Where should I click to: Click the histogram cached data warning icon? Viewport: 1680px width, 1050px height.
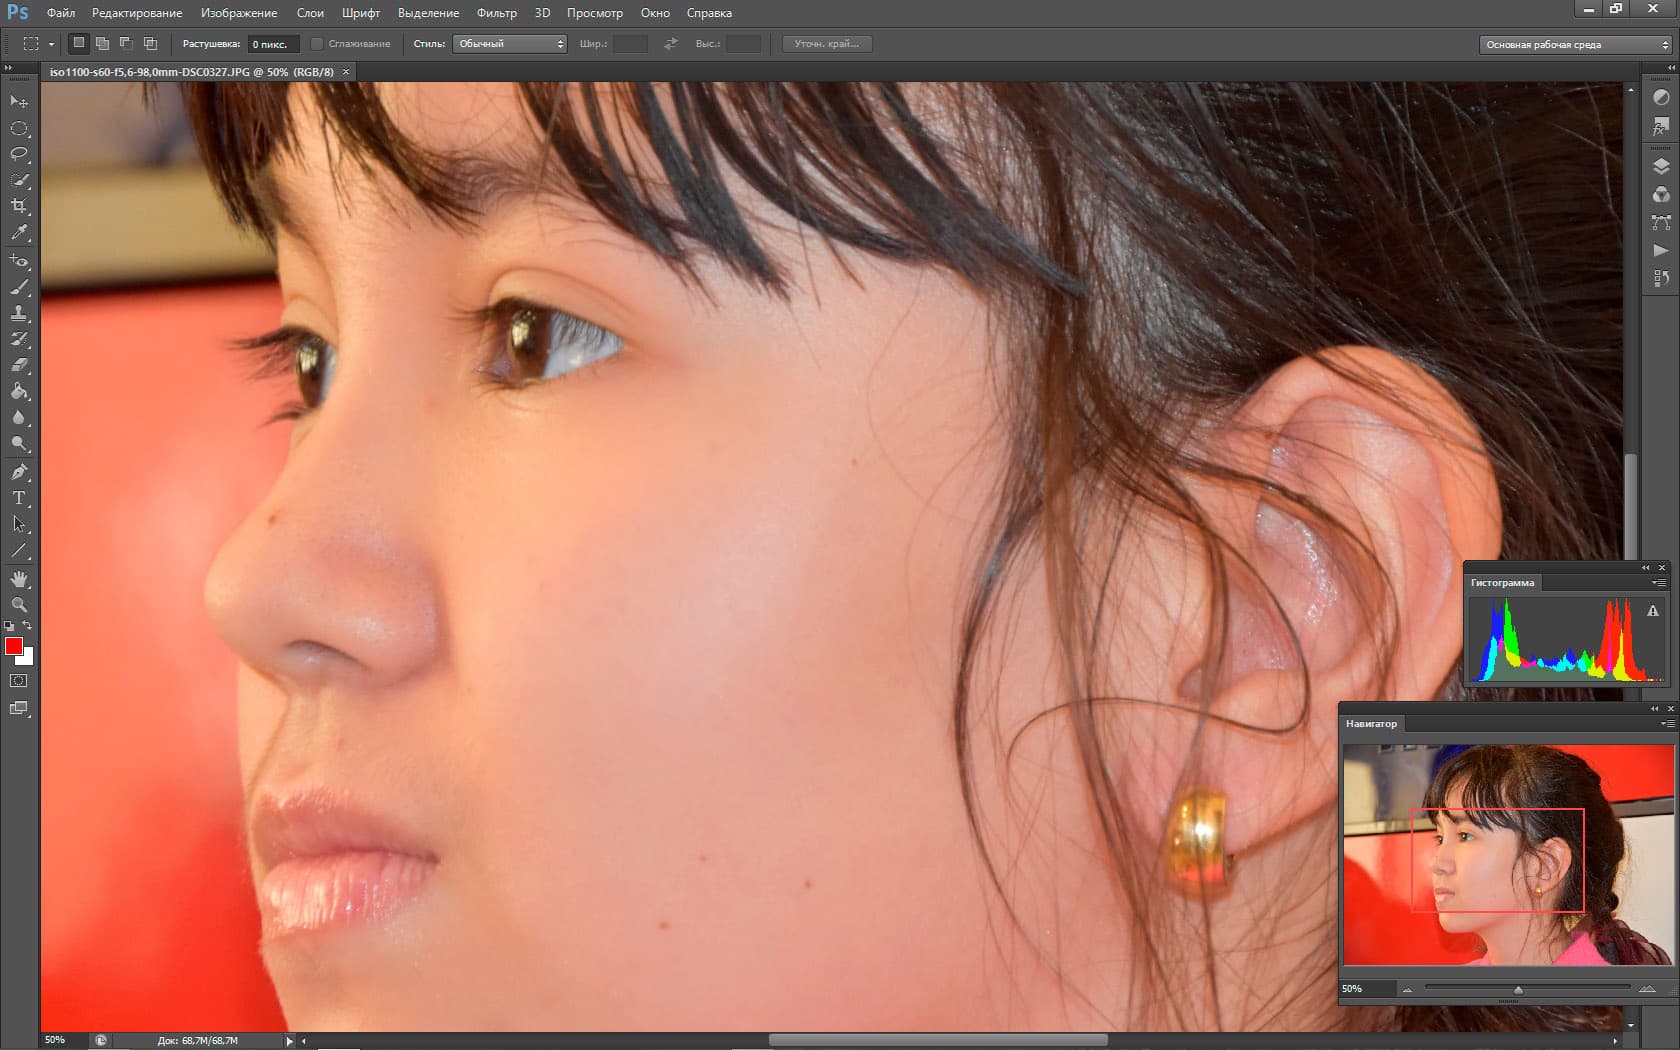coord(1653,611)
